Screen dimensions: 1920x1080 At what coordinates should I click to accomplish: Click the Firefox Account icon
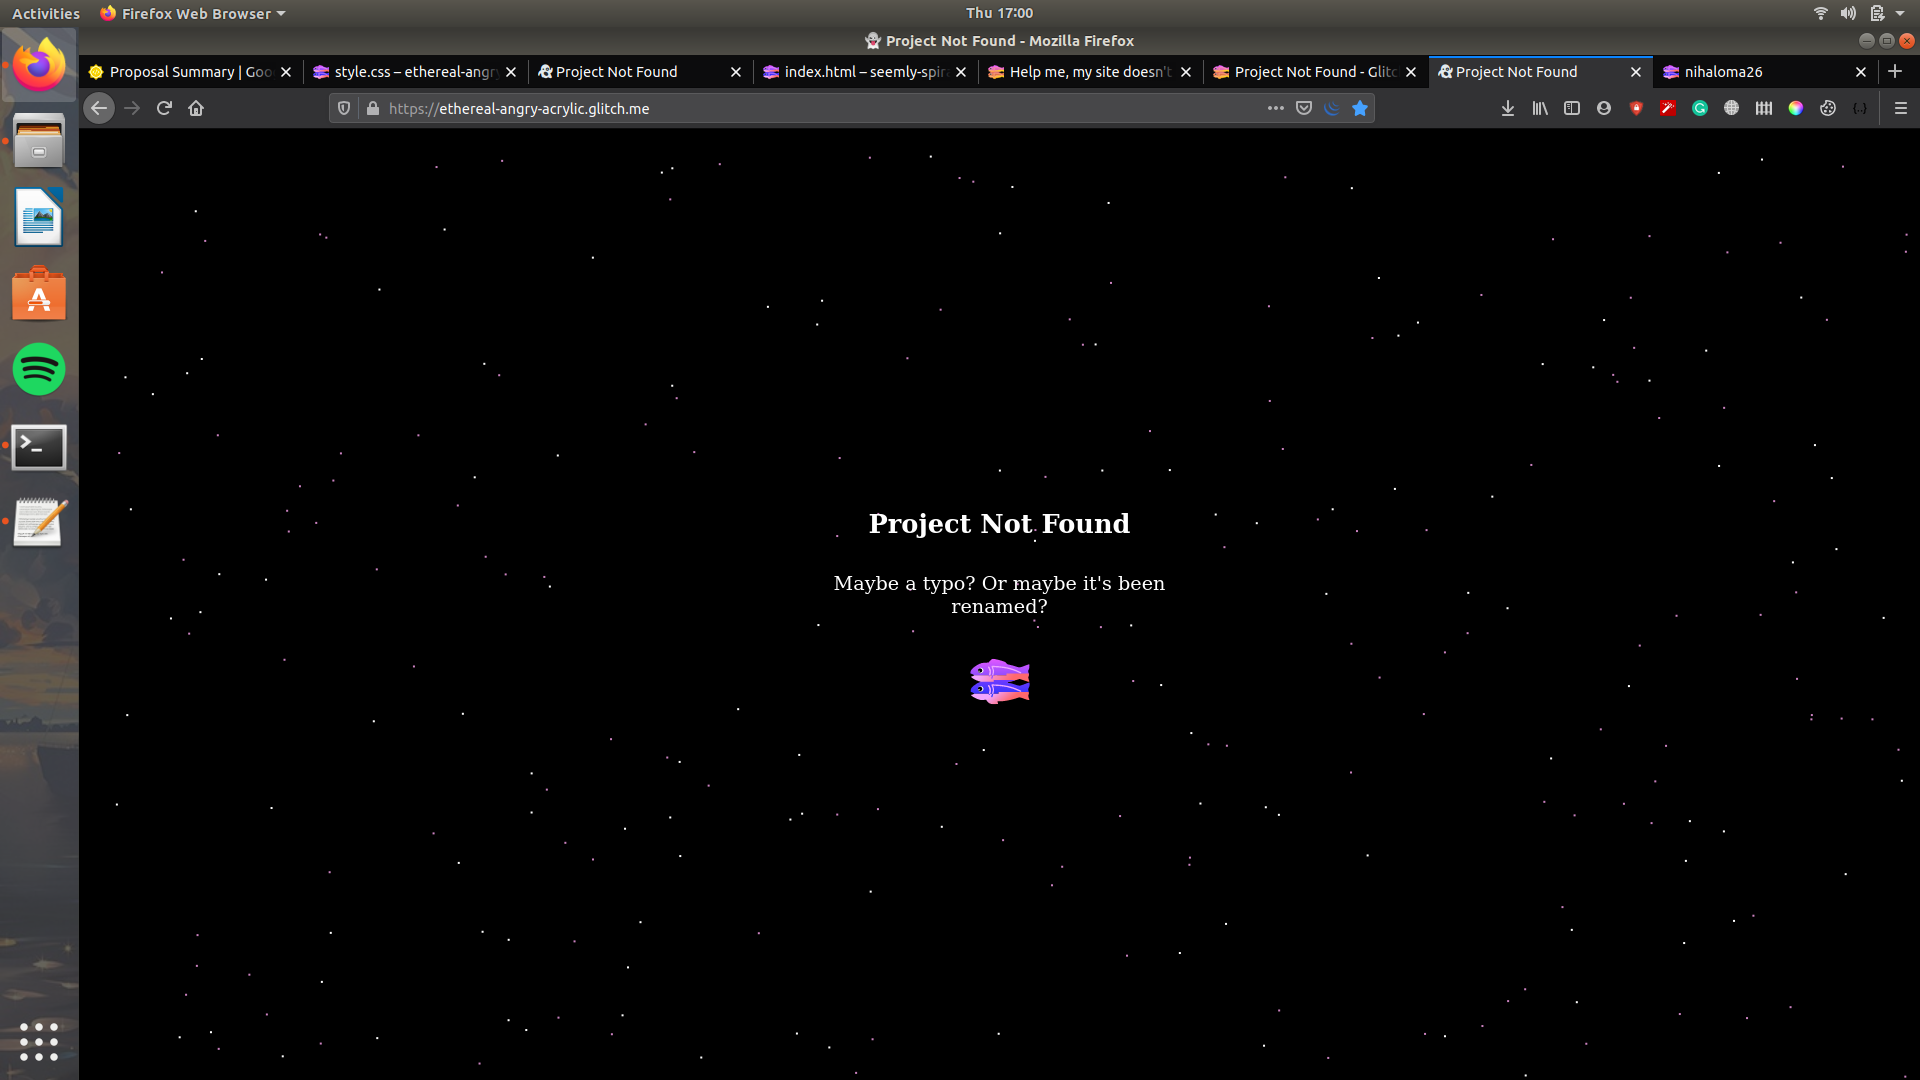pyautogui.click(x=1604, y=108)
